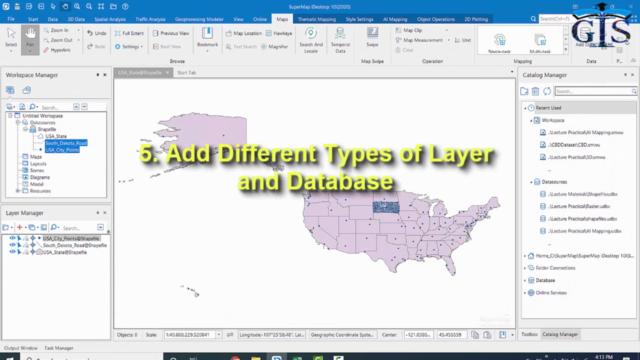This screenshot has width=640, height=360.
Task: Switch to the Spatial Analysis ribbon tab
Action: [x=110, y=19]
